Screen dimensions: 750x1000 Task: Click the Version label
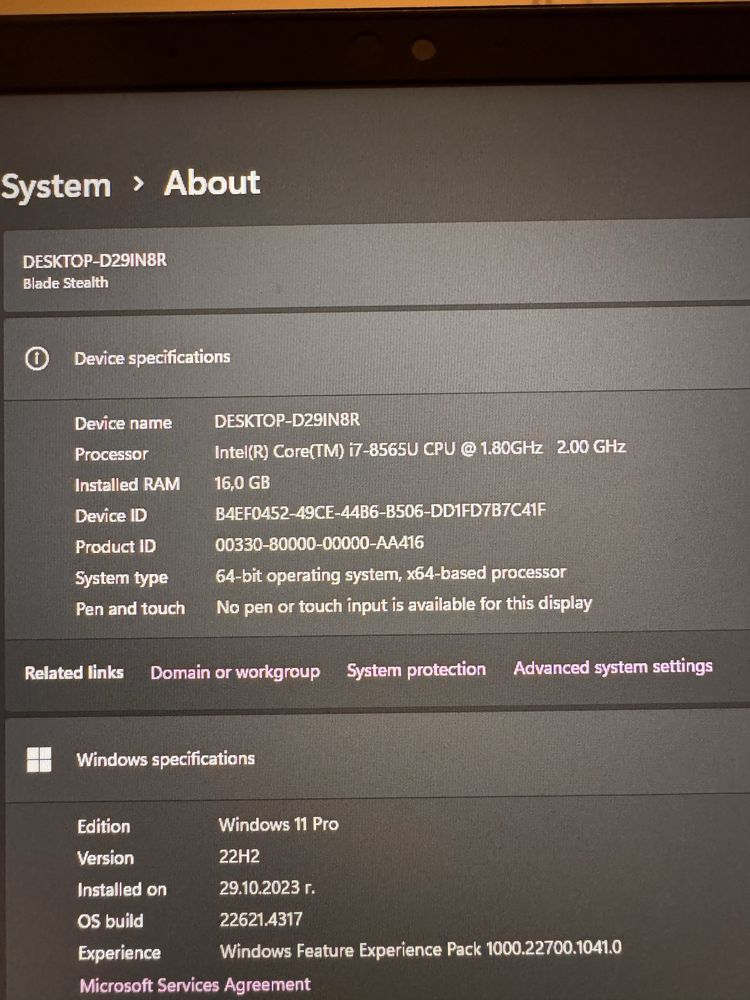106,858
